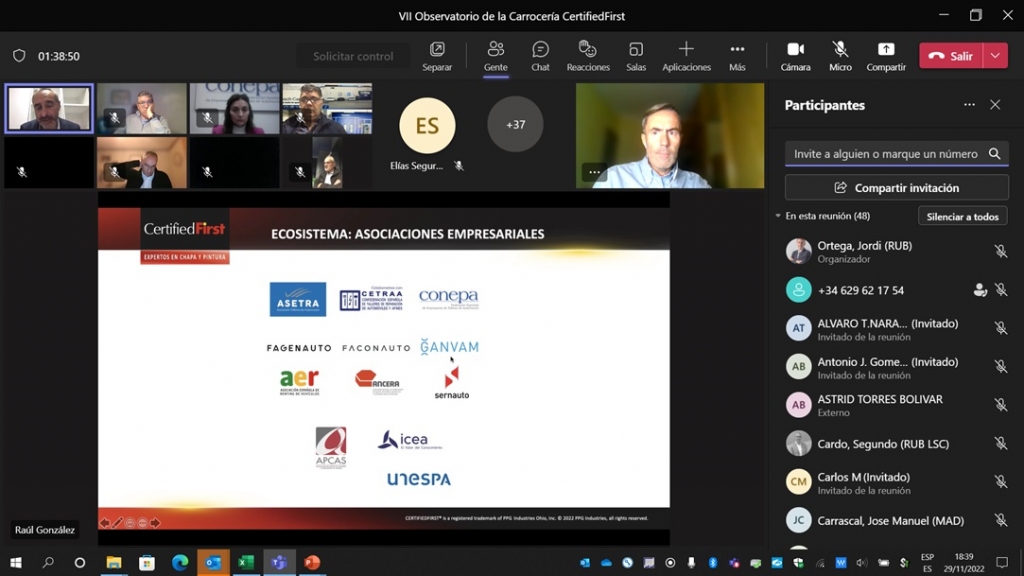Open the Aplicaciones add menu
Image resolution: width=1024 pixels, height=576 pixels.
pyautogui.click(x=686, y=56)
